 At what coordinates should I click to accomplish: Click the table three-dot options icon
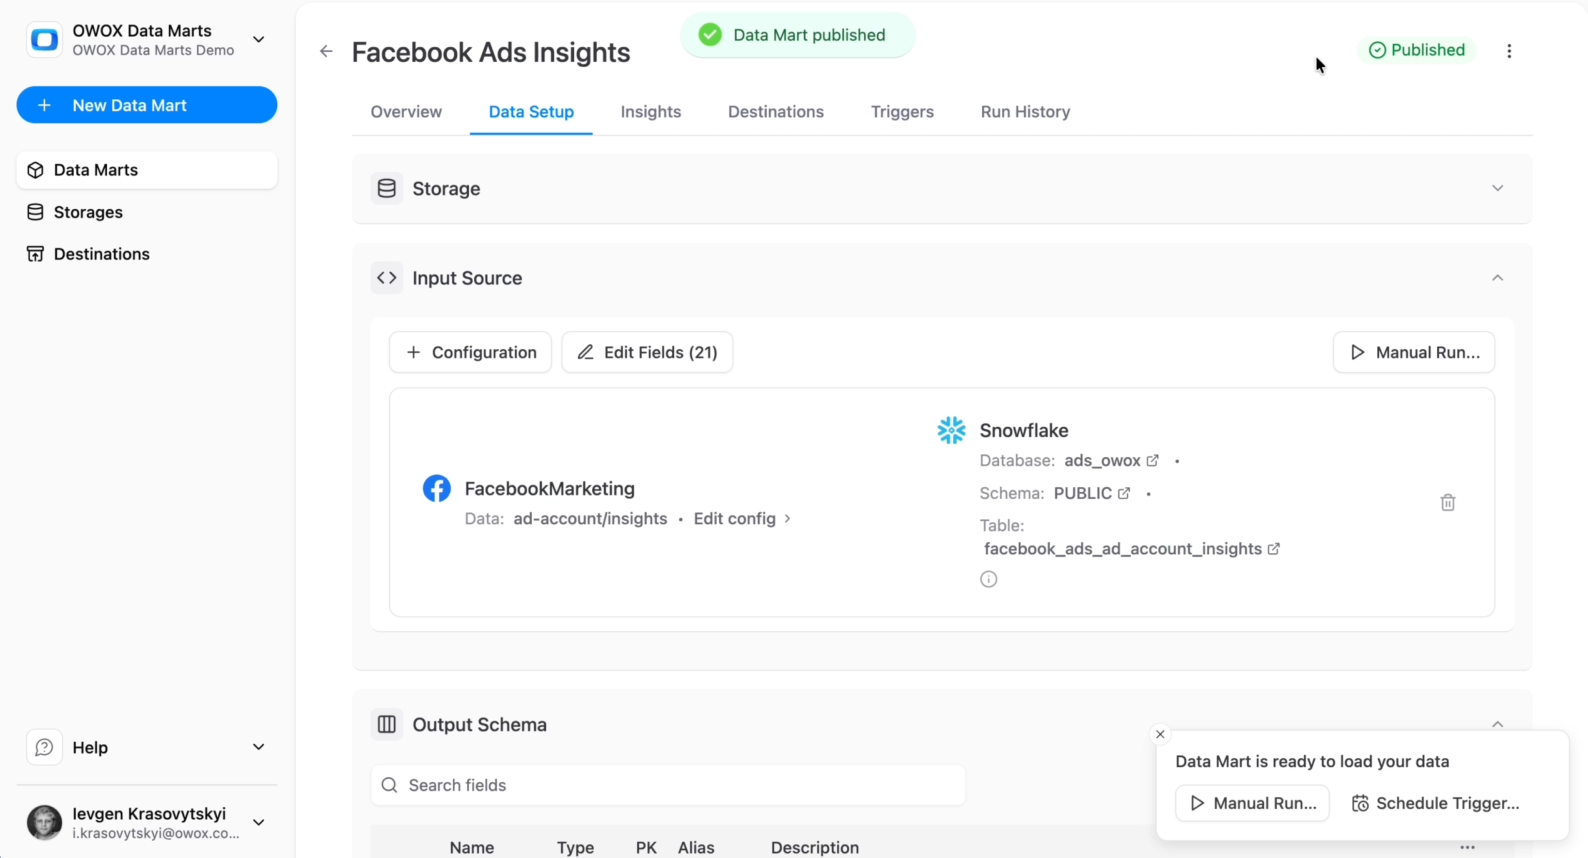pos(1467,847)
